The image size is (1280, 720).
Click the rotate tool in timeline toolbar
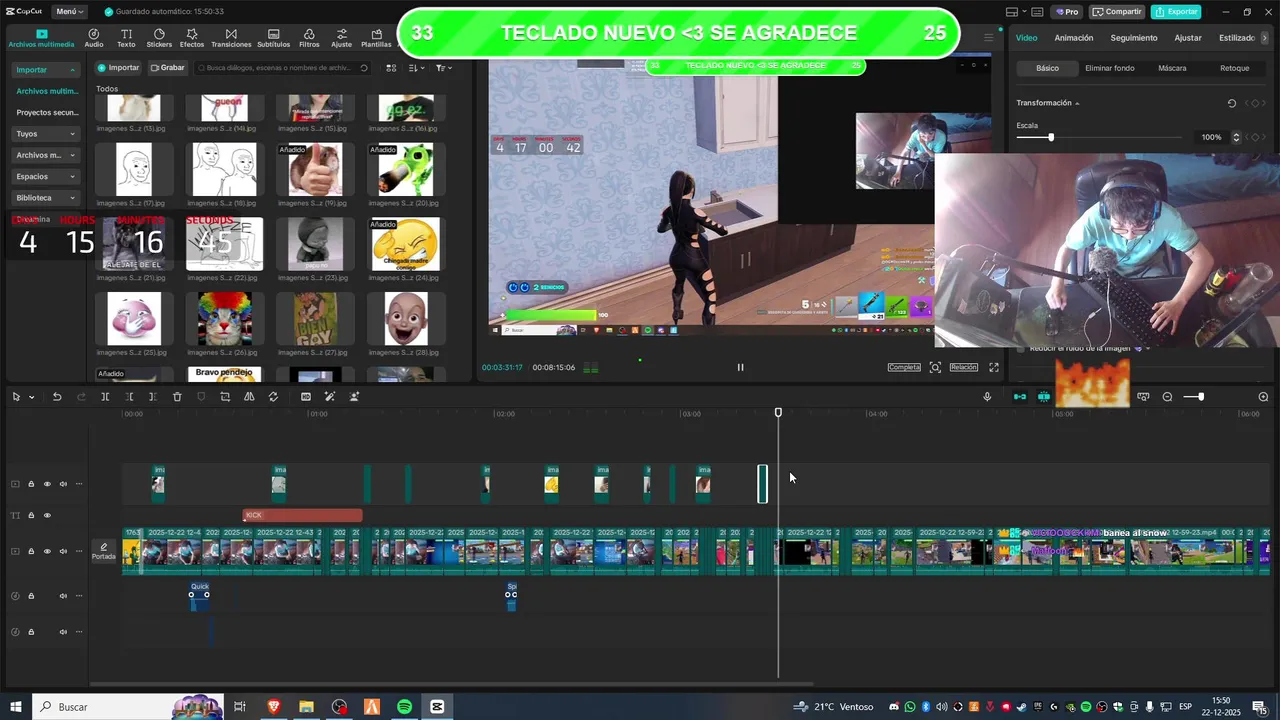click(273, 397)
